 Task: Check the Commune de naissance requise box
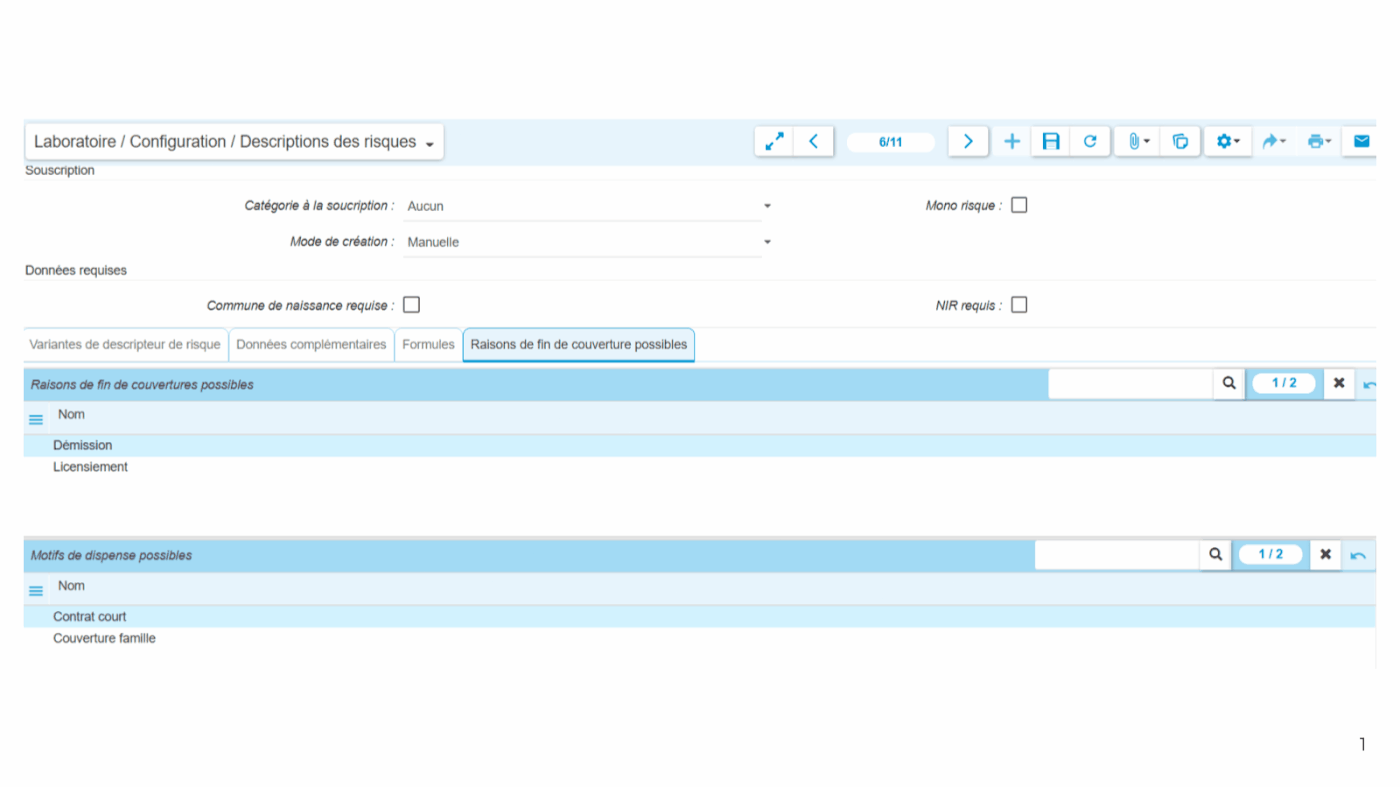(x=411, y=305)
